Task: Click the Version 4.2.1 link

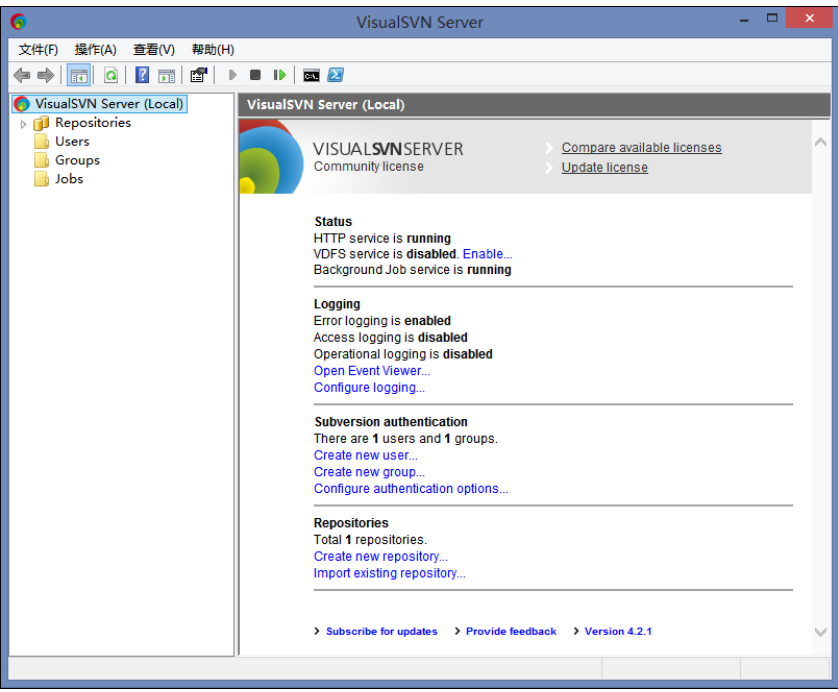Action: click(618, 631)
